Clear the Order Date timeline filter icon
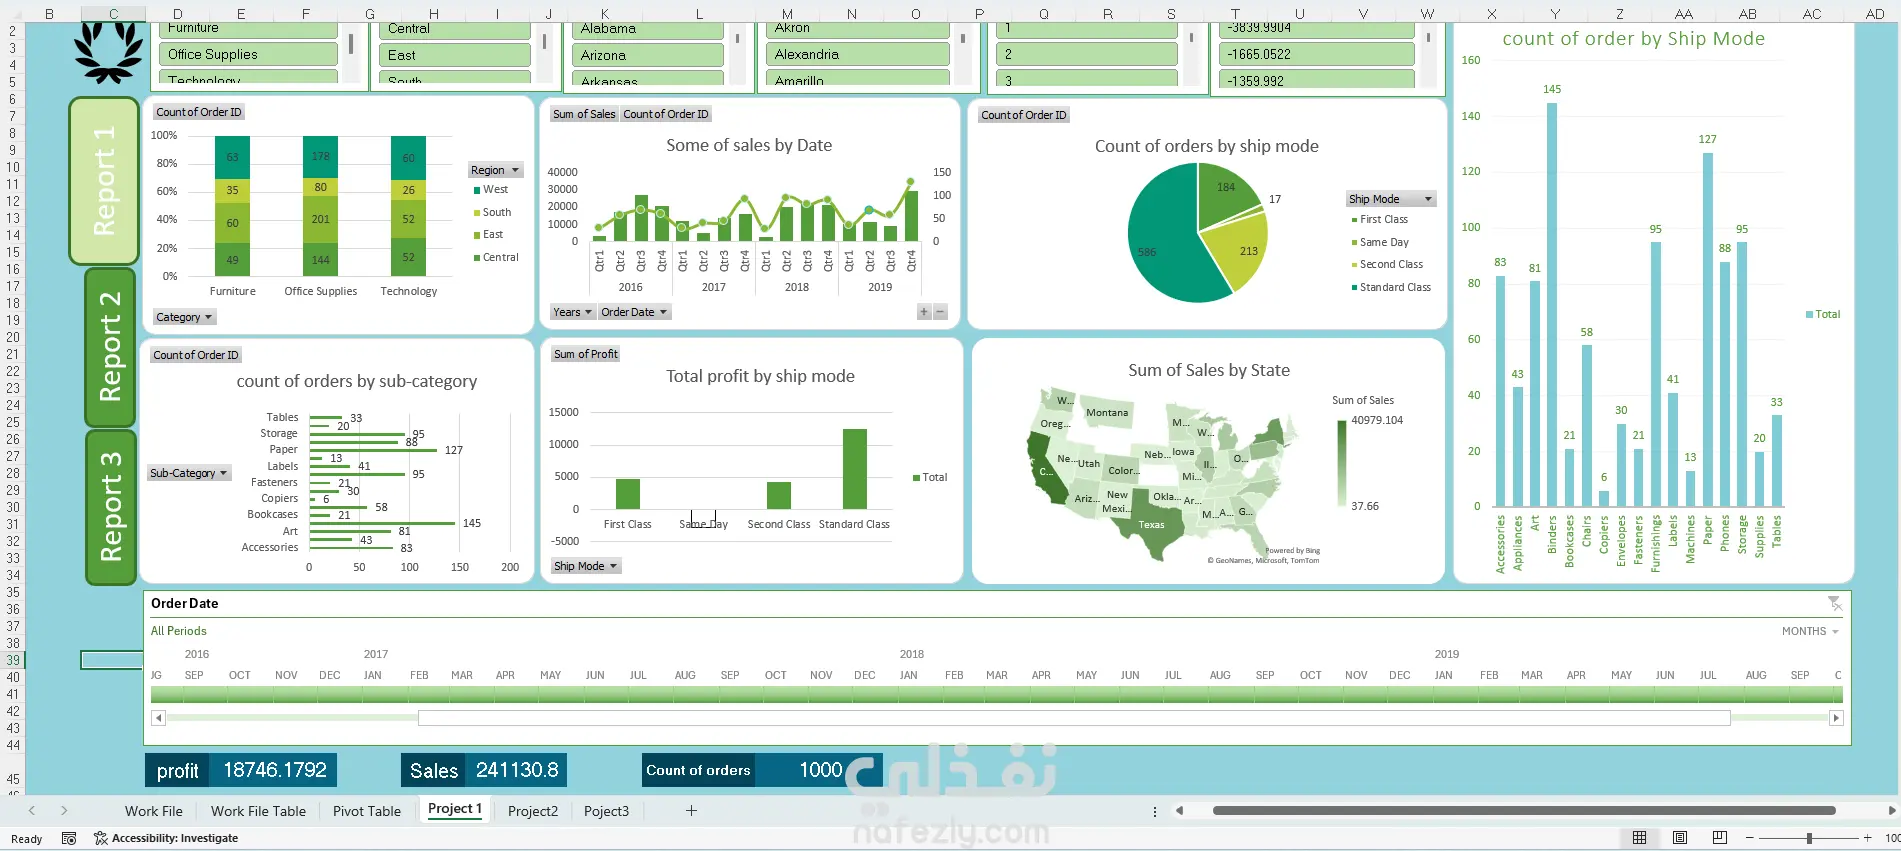 tap(1834, 603)
